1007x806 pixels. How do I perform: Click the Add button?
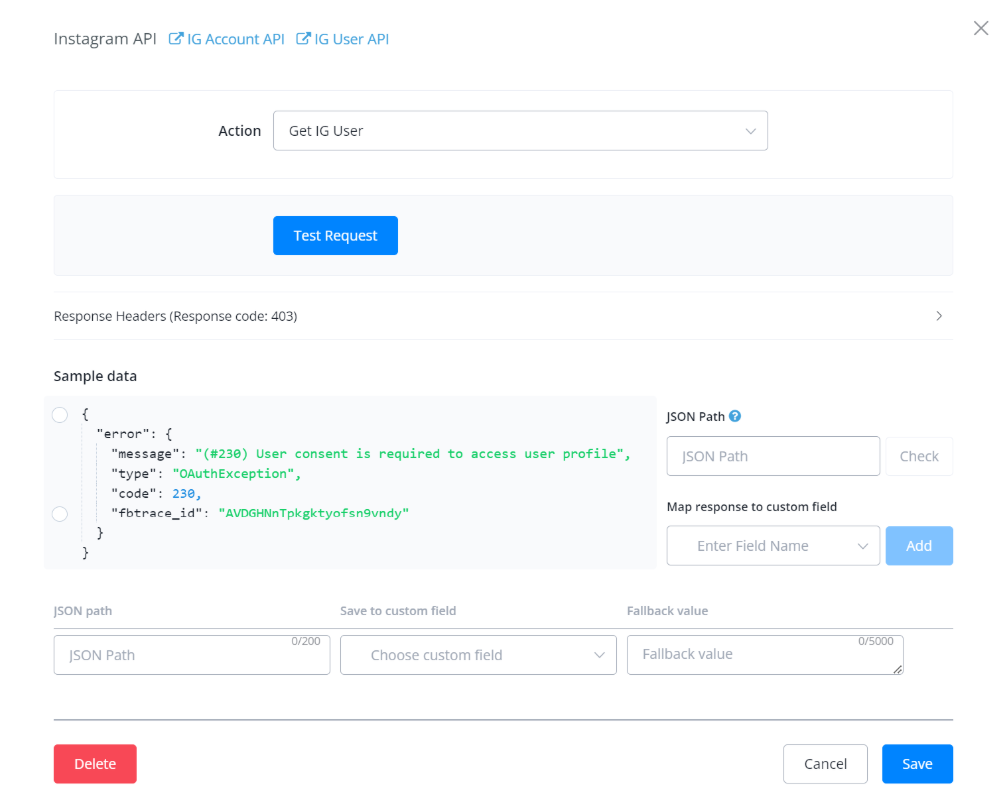919,546
